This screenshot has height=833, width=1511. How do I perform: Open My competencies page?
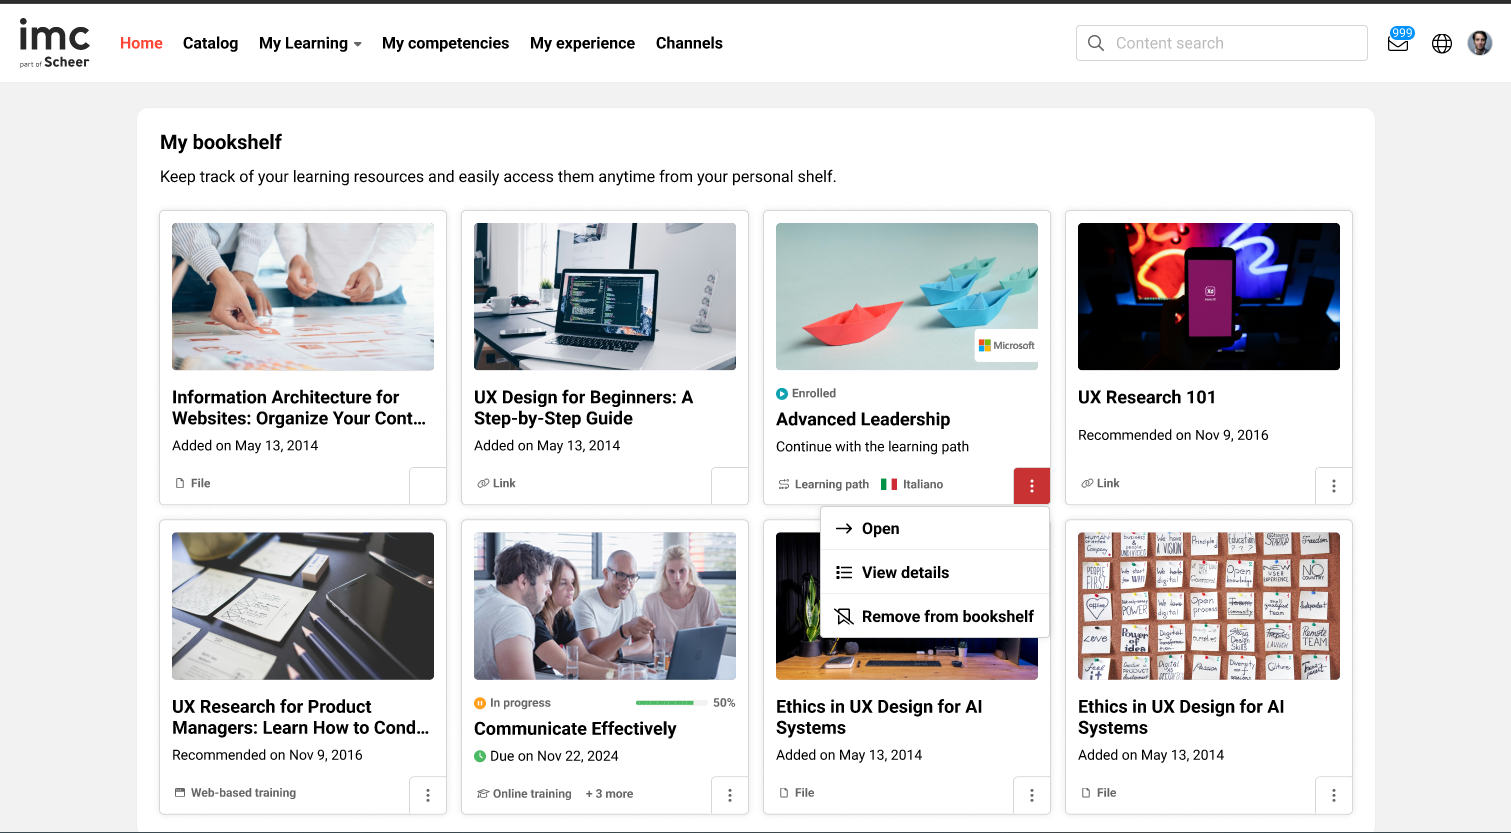(445, 43)
